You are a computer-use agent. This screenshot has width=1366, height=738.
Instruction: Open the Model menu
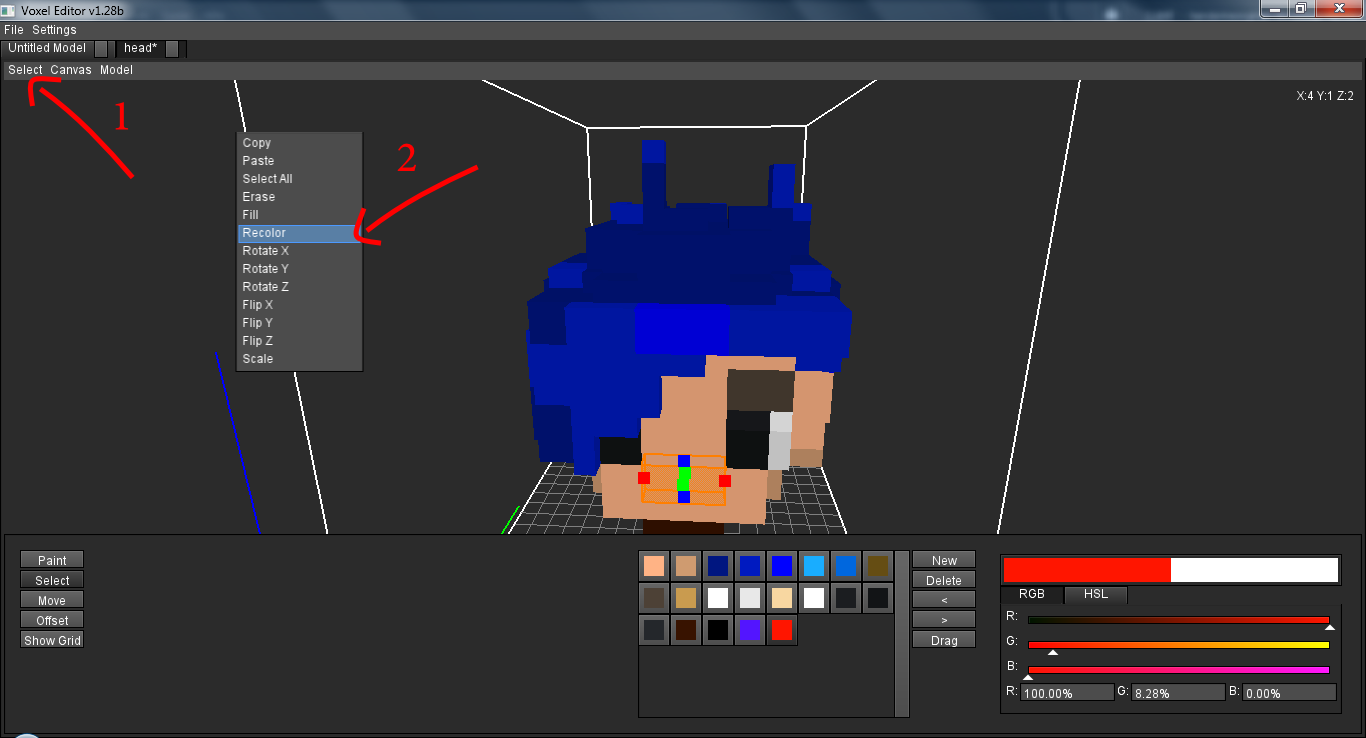[x=116, y=70]
